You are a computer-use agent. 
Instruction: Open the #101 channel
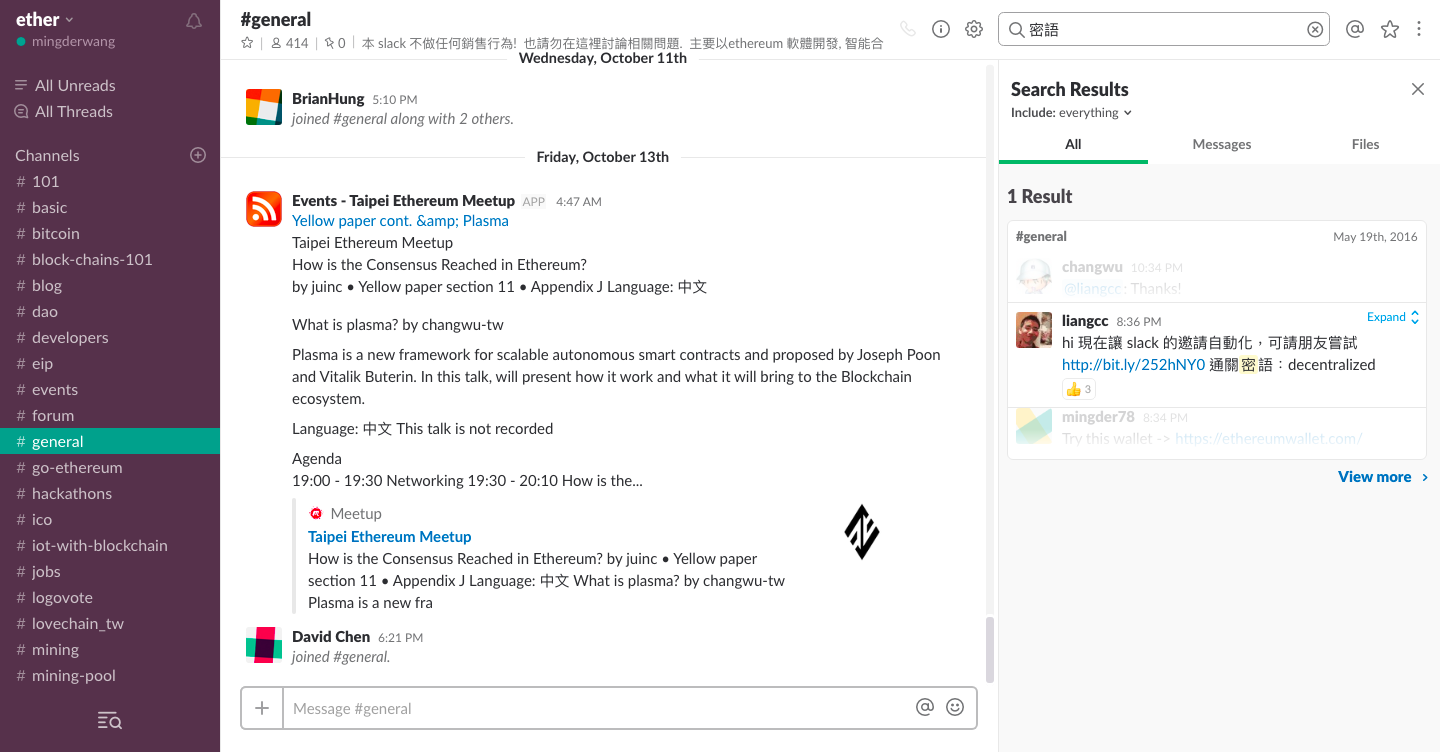tap(110, 181)
